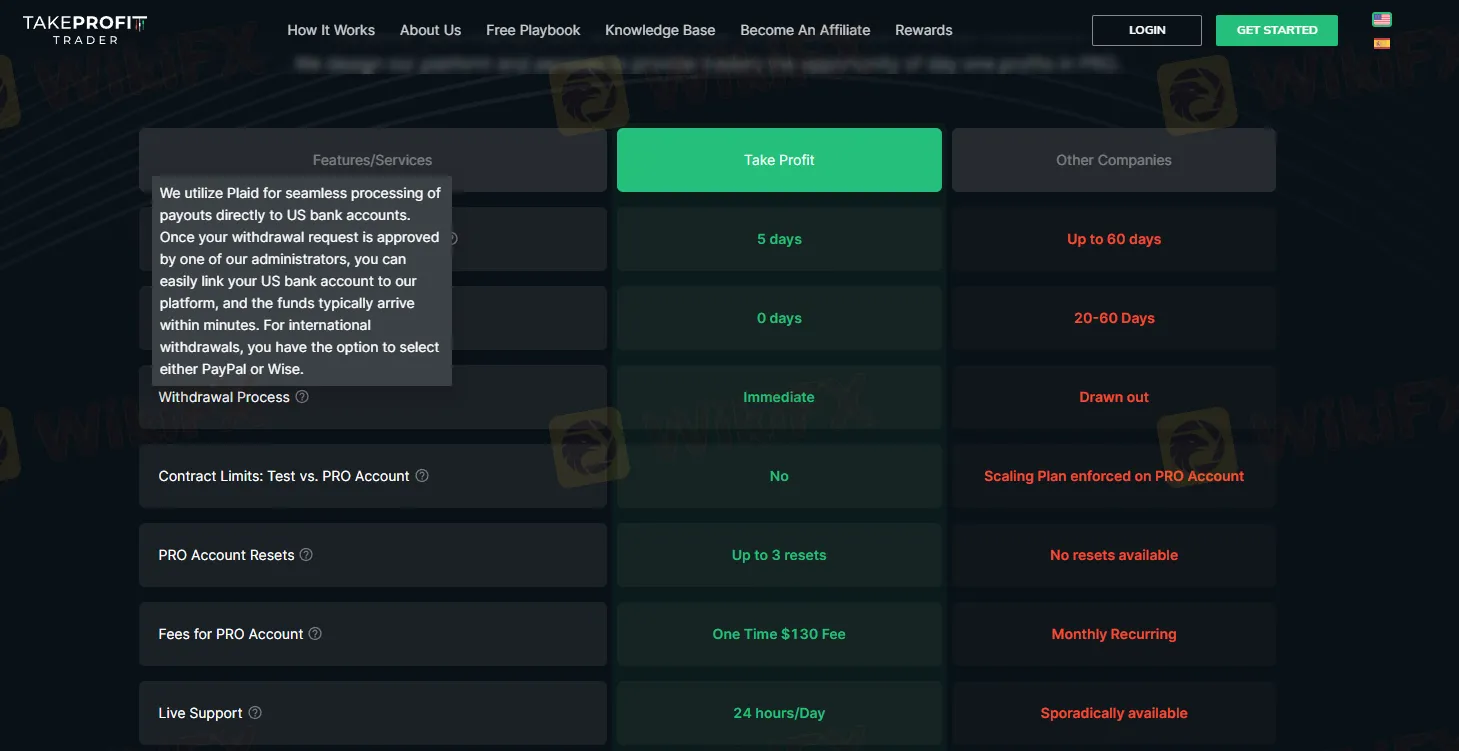Click the help icon beside PRO Account Resets
This screenshot has height=751, width=1459.
(306, 555)
